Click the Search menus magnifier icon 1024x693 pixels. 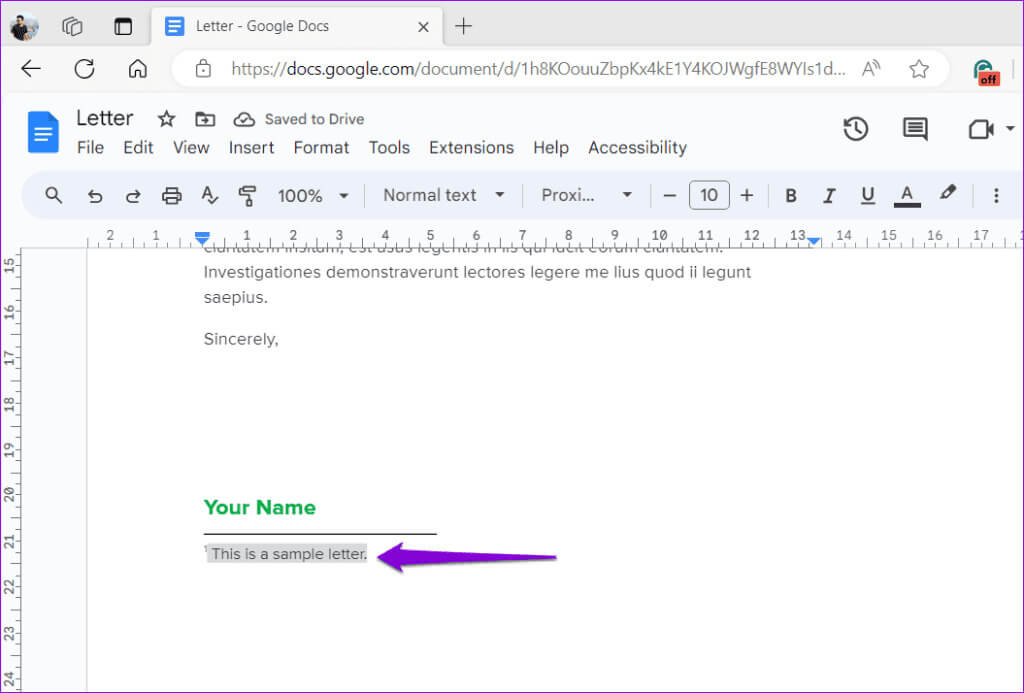pyautogui.click(x=54, y=196)
